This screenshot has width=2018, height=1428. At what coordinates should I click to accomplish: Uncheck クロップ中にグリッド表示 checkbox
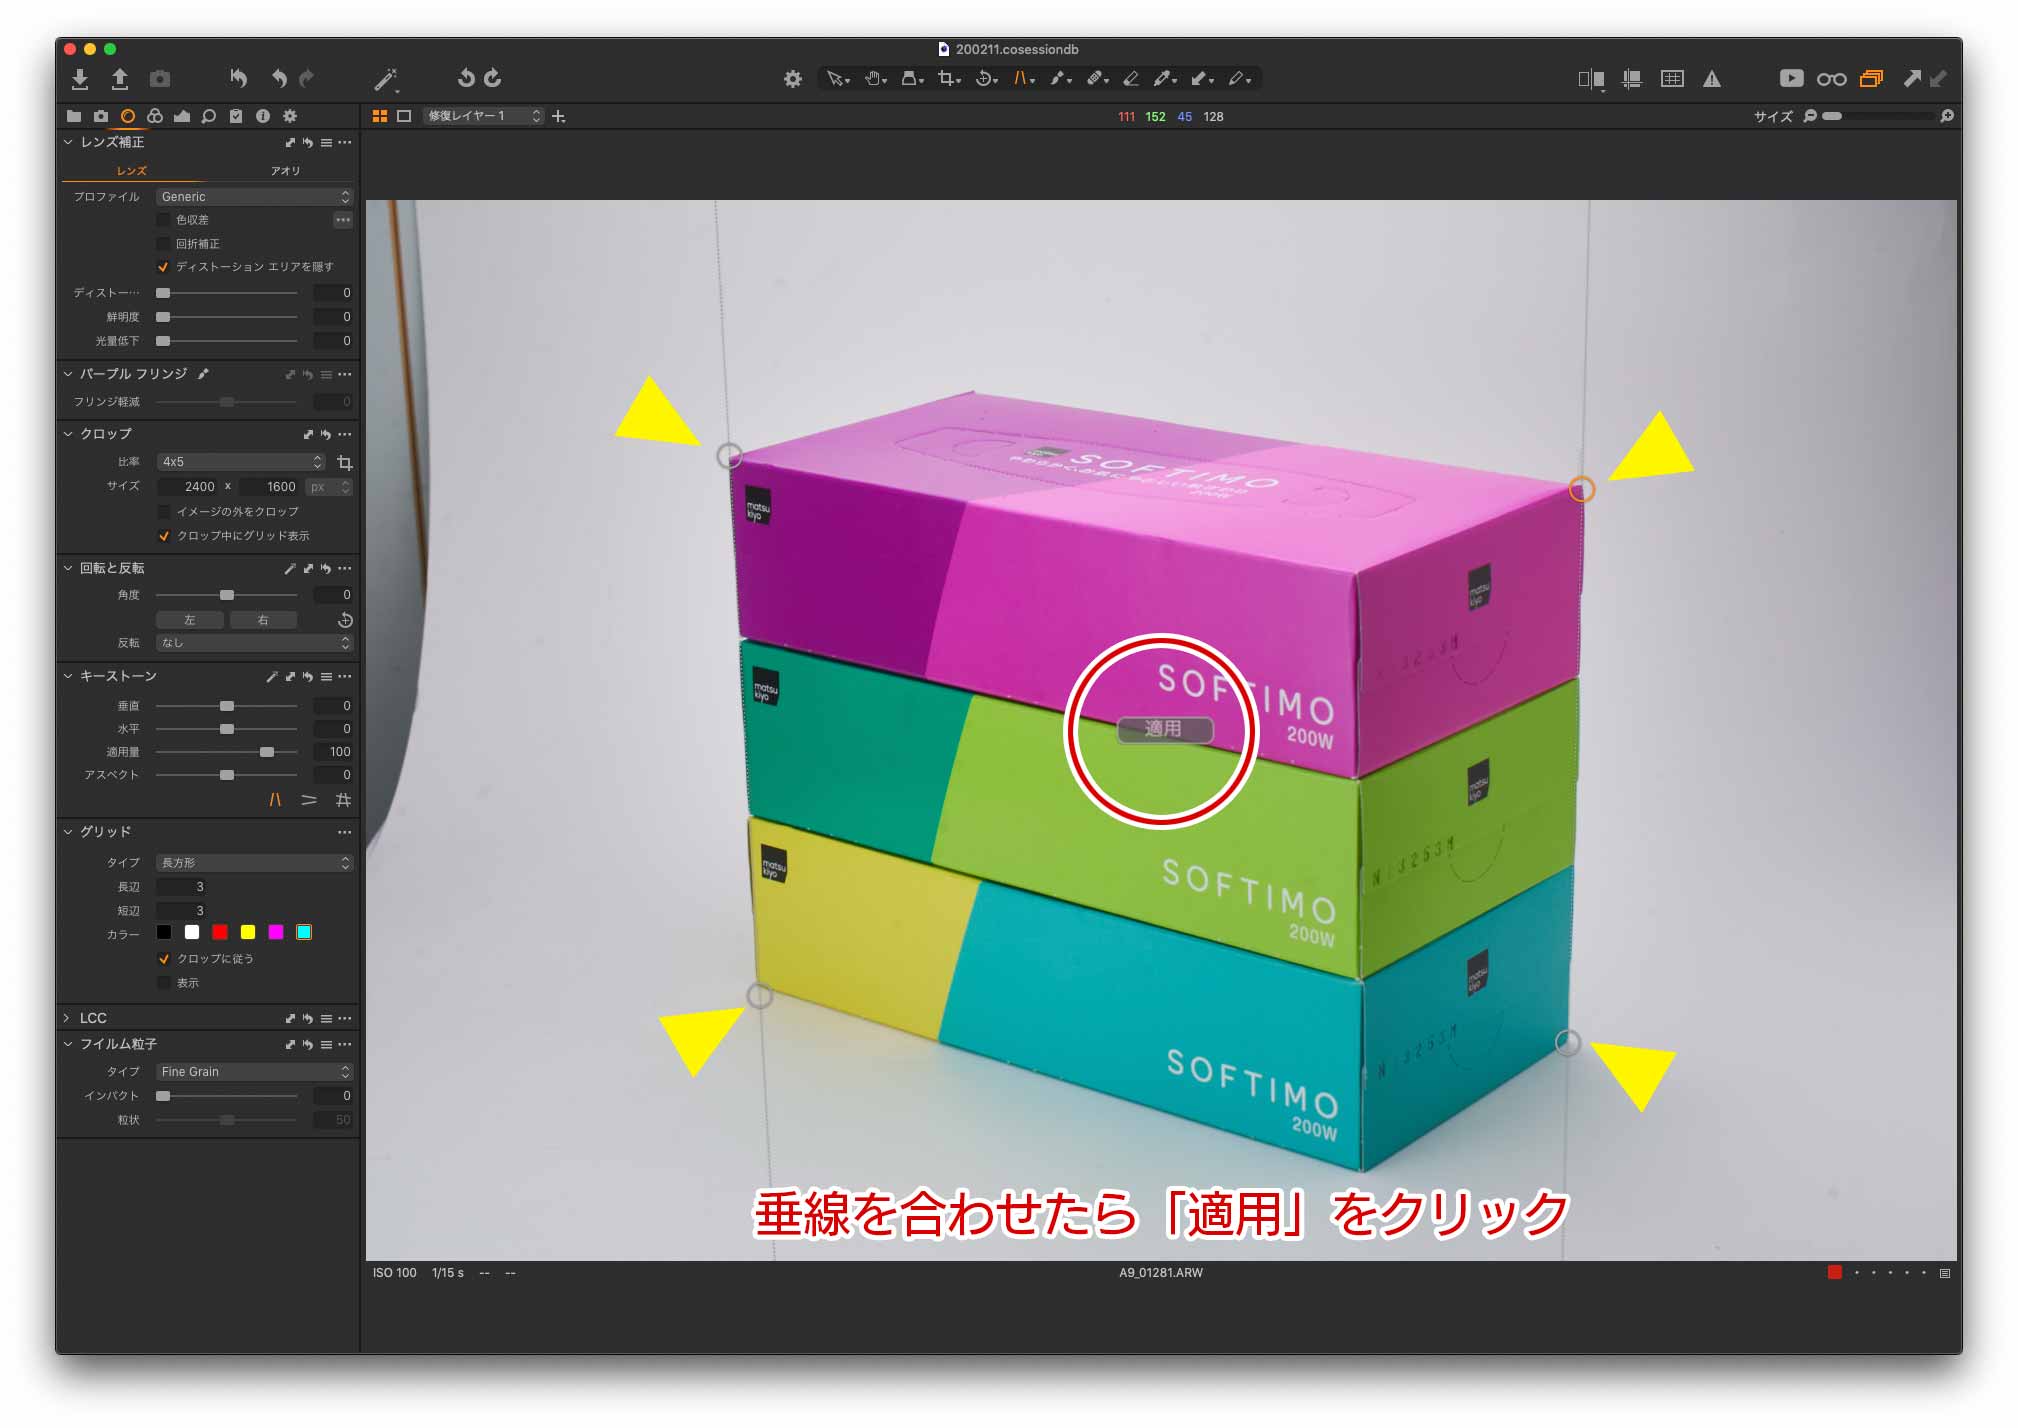click(164, 536)
